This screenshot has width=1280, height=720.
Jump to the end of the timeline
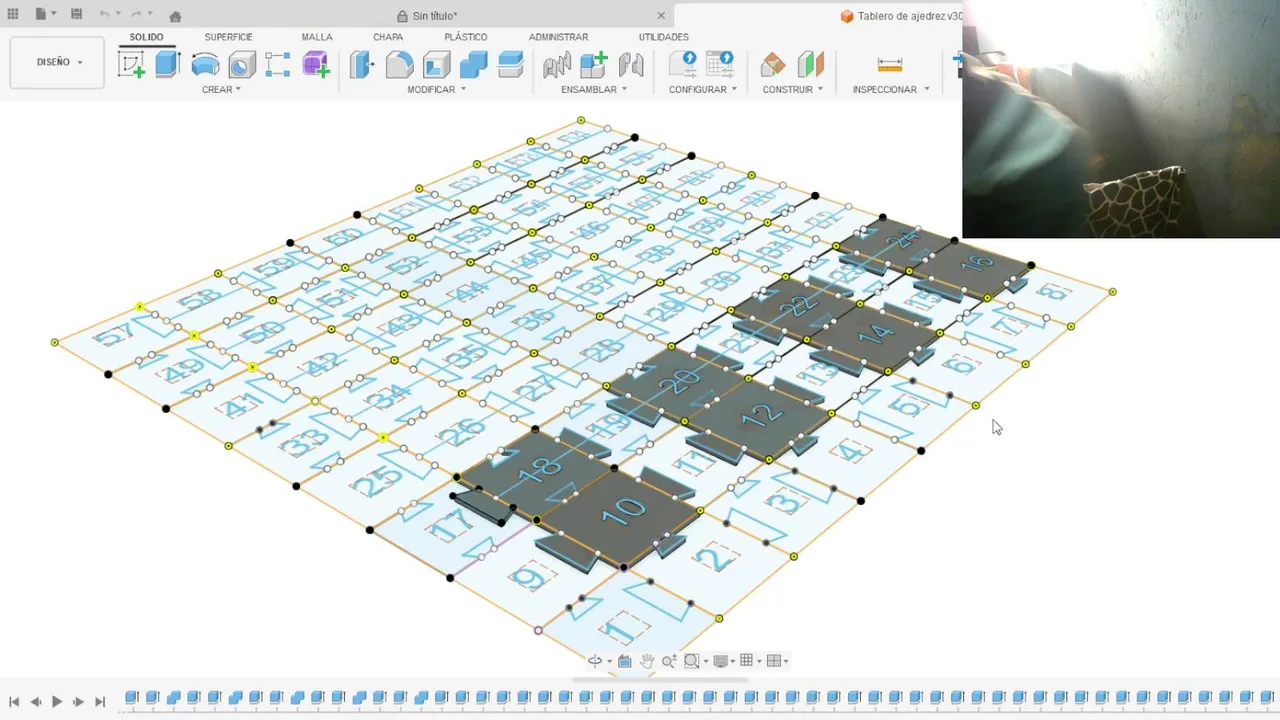click(x=100, y=702)
